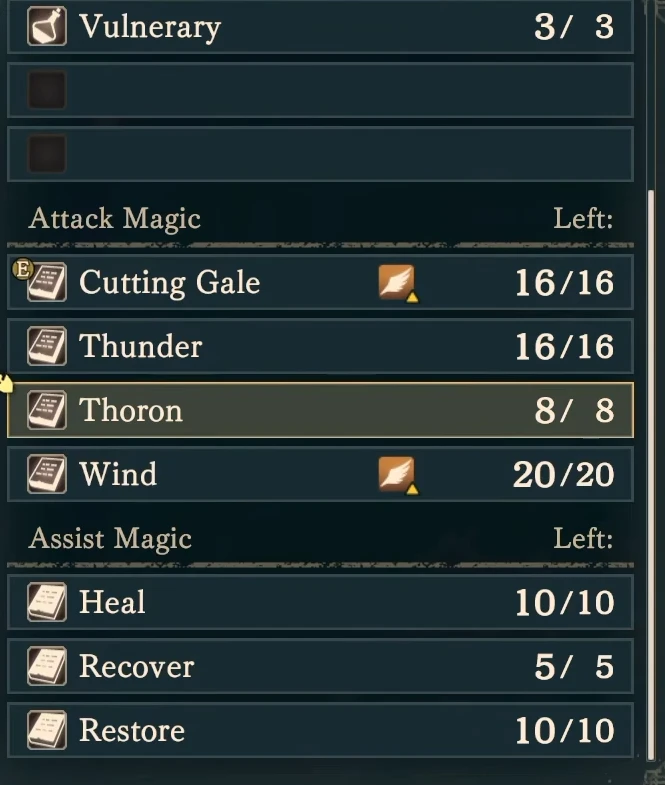Click the first empty inventory slot
Screen dimensions: 665x785
[x=320, y=90]
